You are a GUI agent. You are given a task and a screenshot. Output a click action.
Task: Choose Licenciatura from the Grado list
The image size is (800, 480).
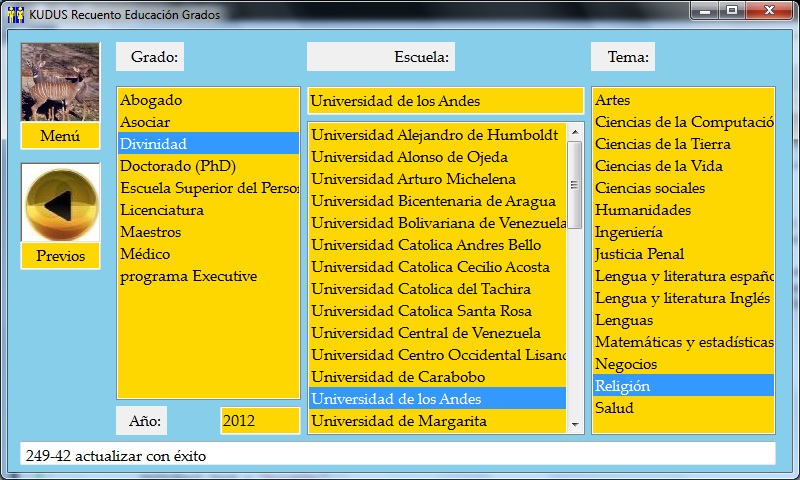coord(162,210)
